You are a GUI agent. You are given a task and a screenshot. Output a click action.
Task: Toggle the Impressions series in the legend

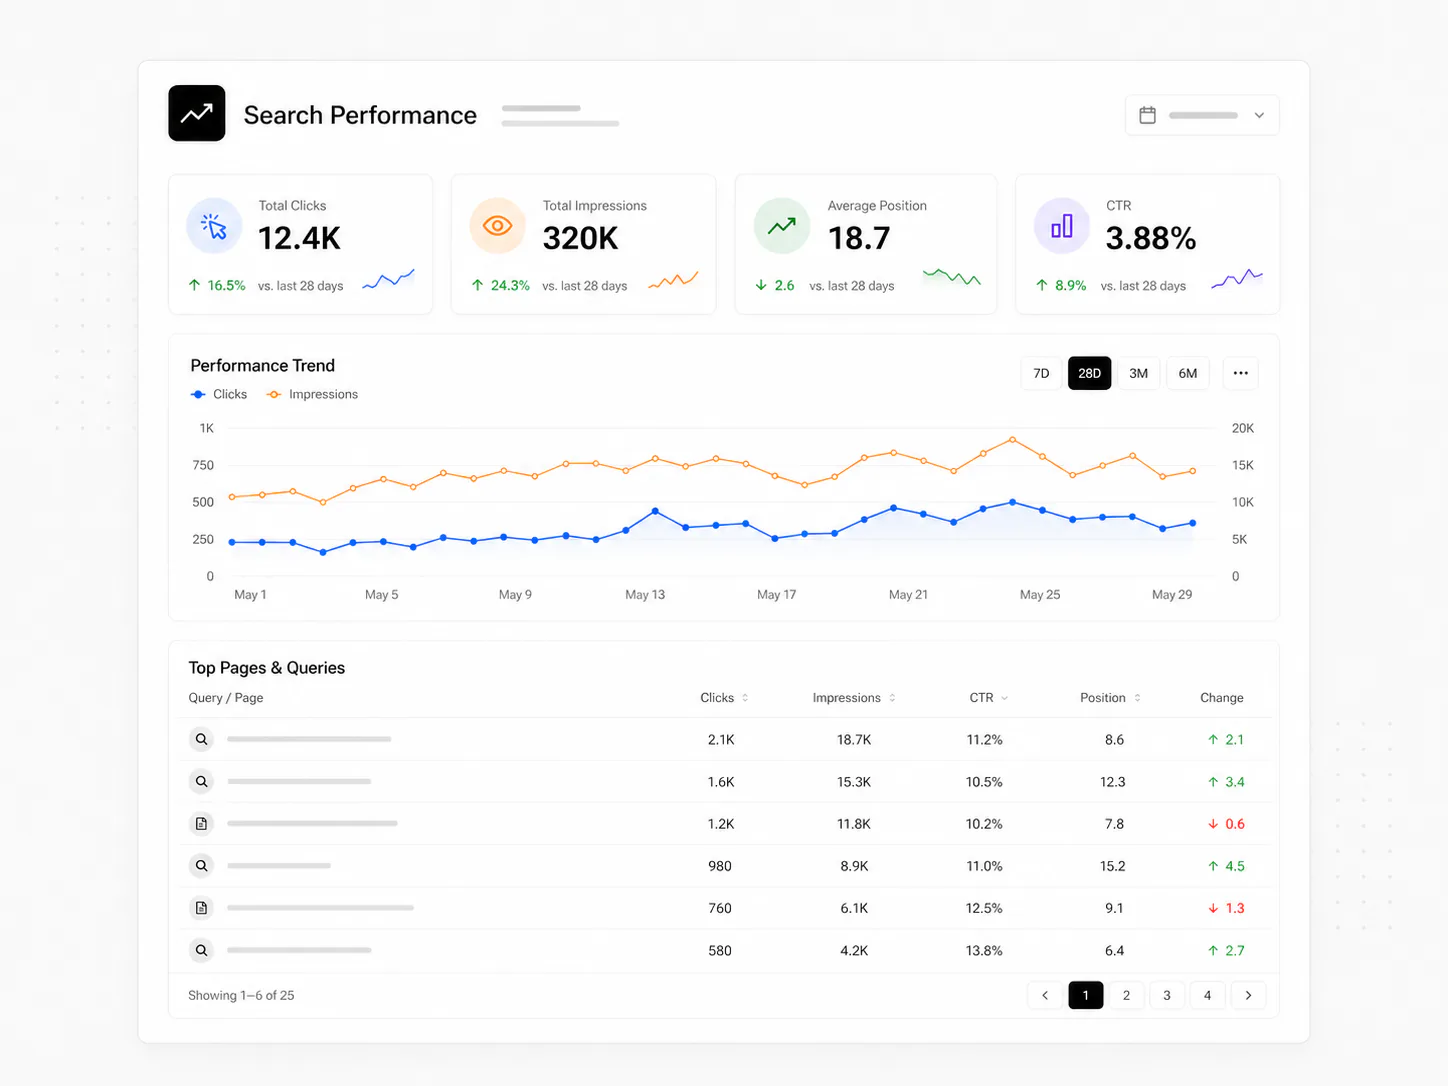coord(312,394)
